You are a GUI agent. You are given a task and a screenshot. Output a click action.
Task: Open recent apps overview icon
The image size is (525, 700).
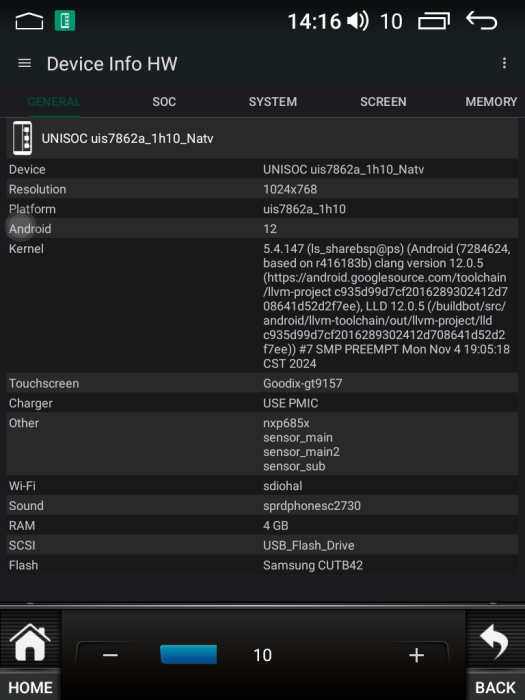point(433,21)
